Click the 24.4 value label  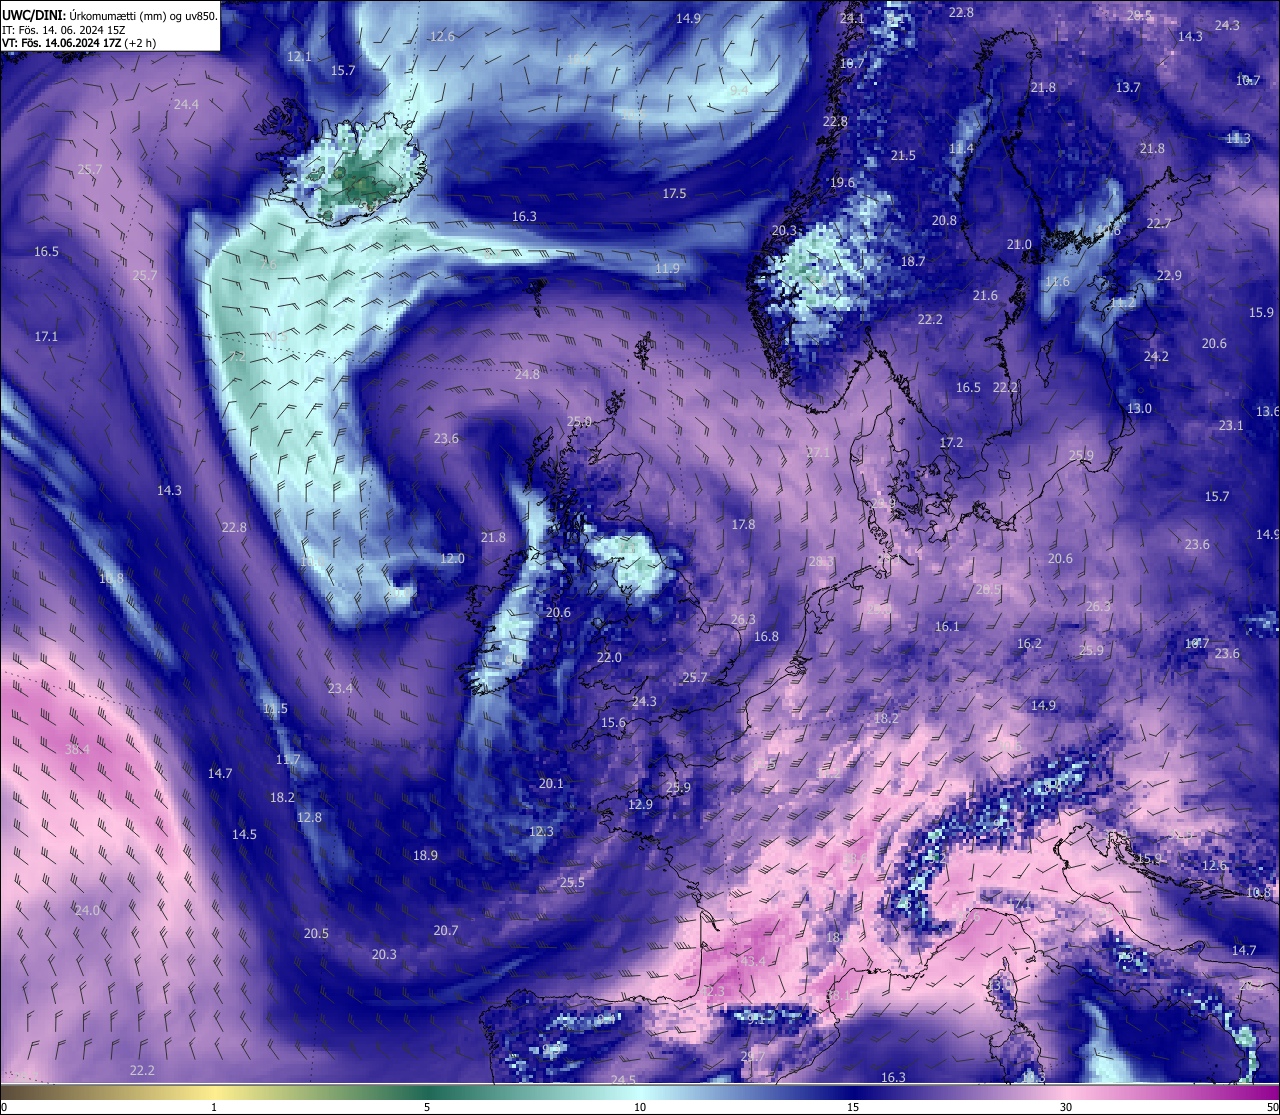click(x=186, y=104)
